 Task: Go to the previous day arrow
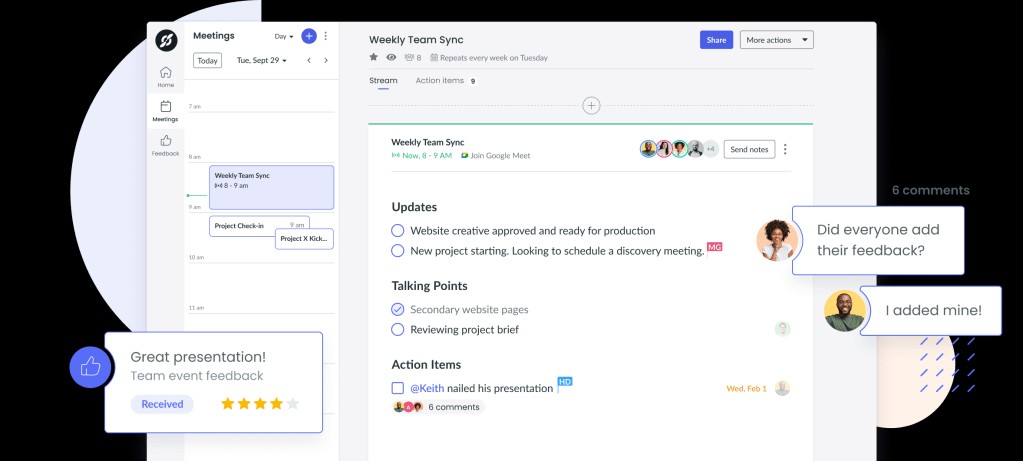(309, 61)
